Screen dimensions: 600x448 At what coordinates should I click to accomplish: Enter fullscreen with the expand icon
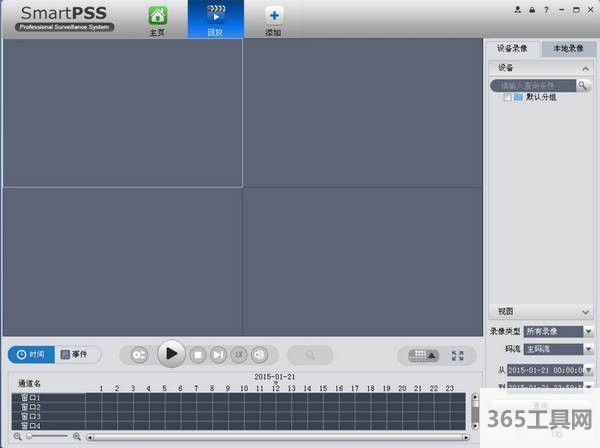coord(458,355)
